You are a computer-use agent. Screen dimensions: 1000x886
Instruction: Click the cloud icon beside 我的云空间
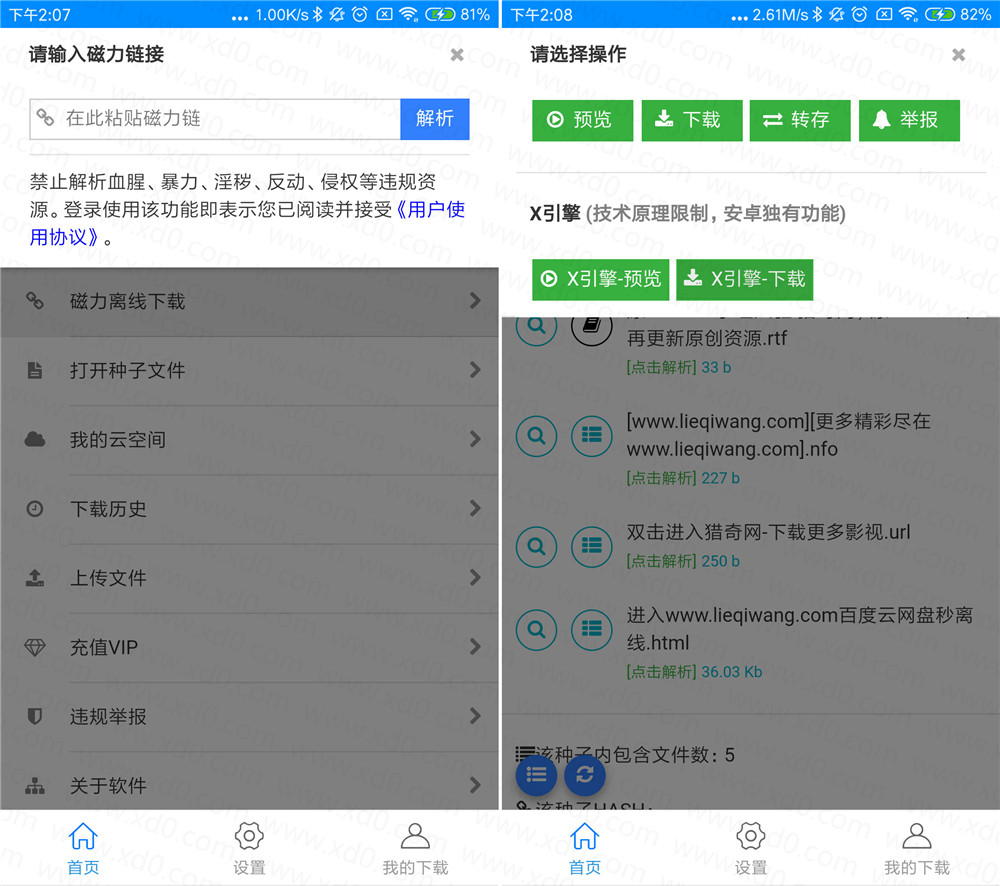coord(34,439)
